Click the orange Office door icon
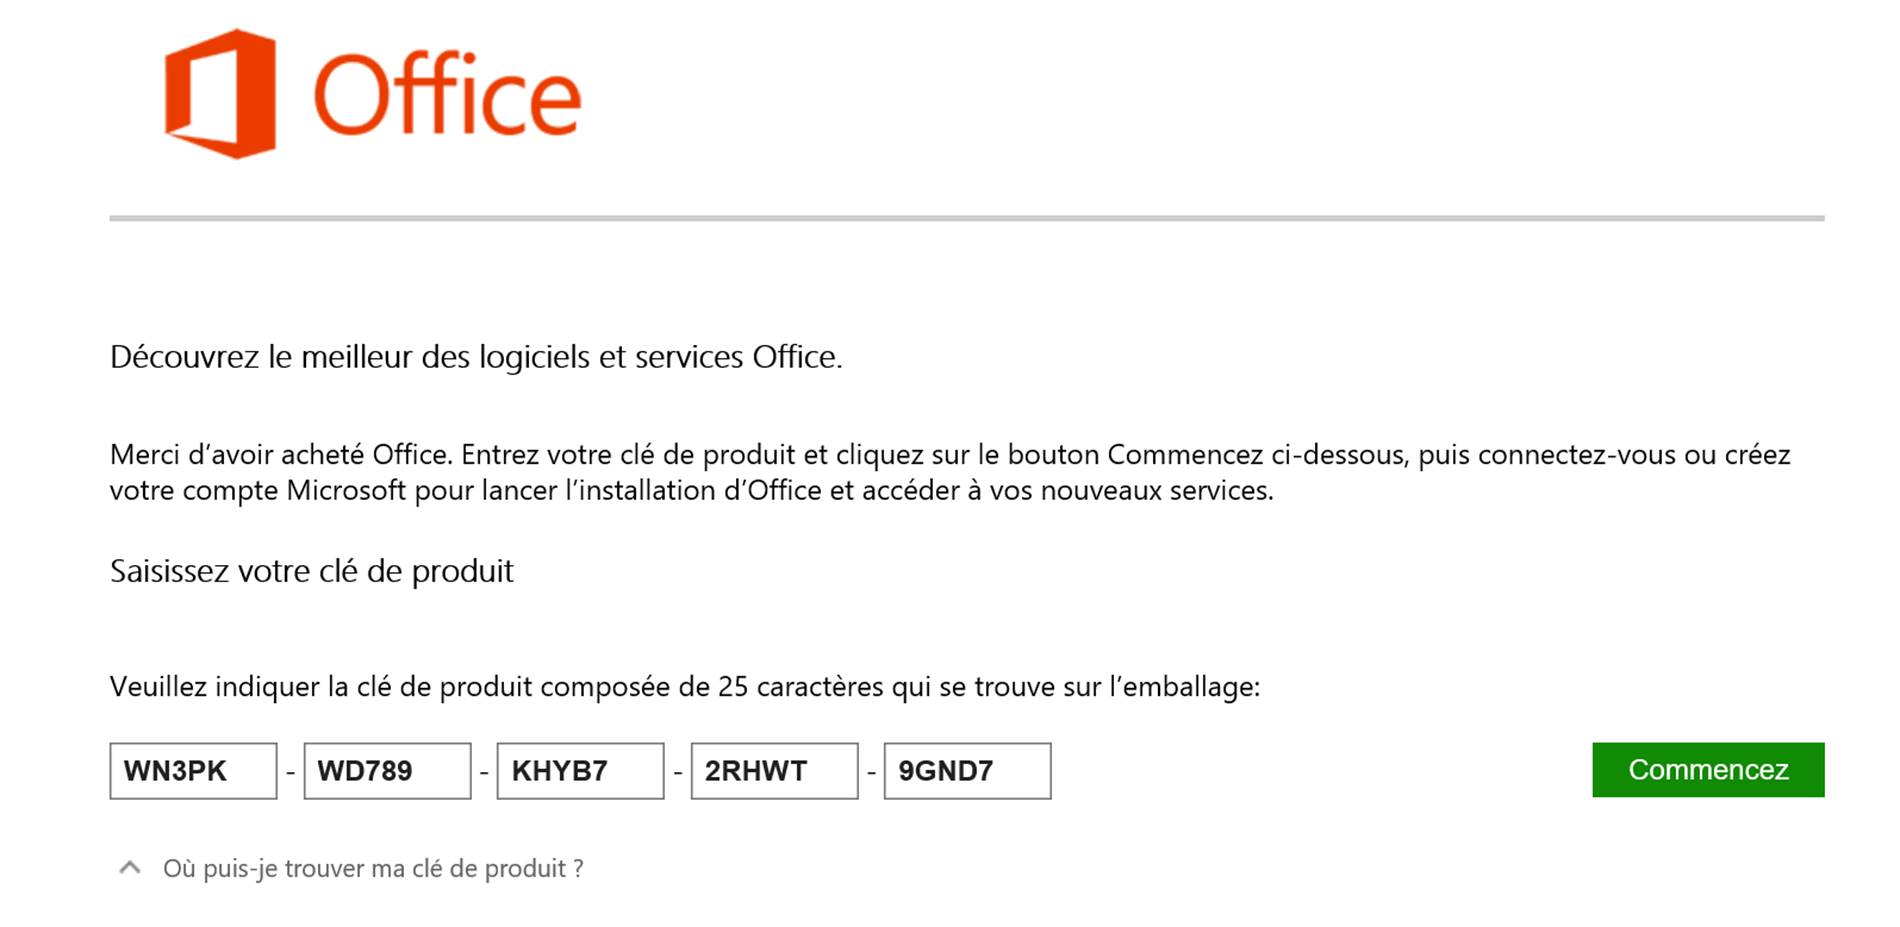This screenshot has height=927, width=1900. 220,90
